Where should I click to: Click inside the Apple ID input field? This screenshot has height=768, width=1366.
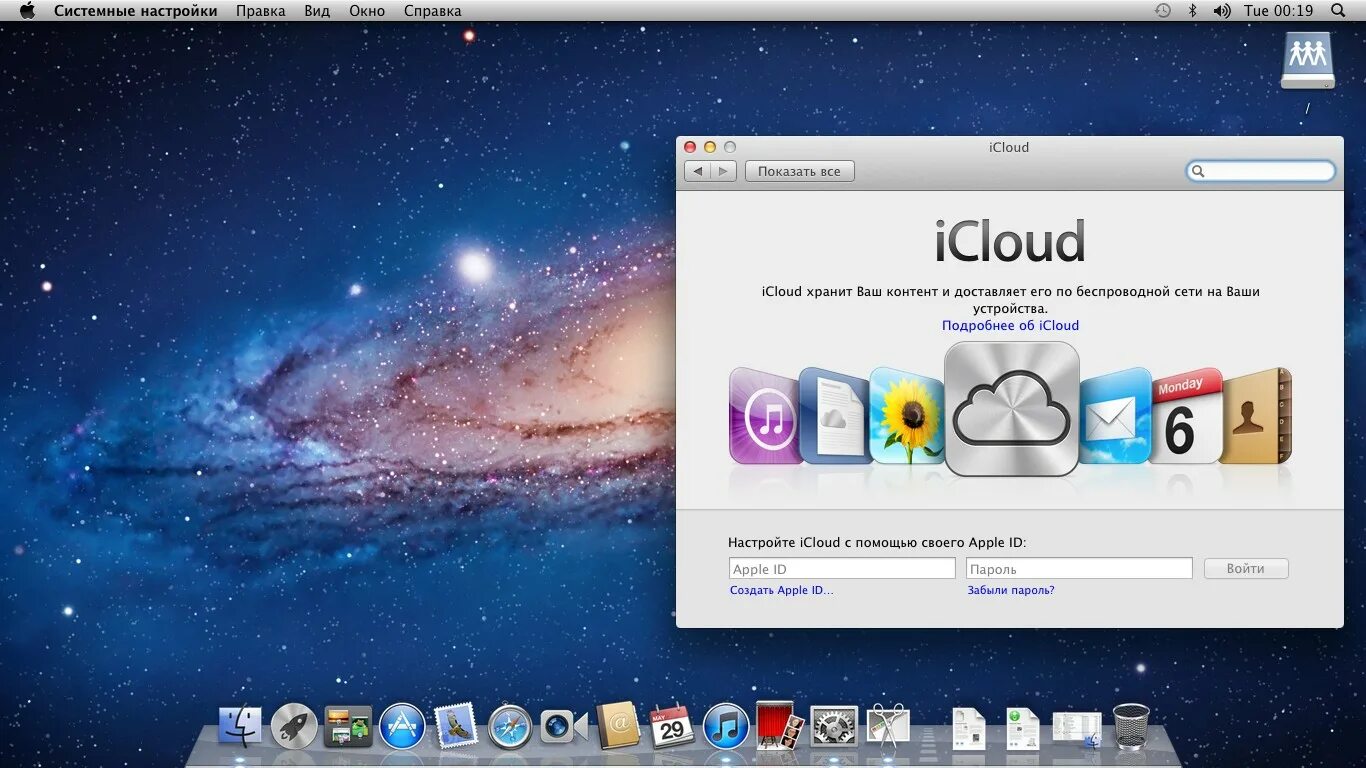pyautogui.click(x=841, y=567)
